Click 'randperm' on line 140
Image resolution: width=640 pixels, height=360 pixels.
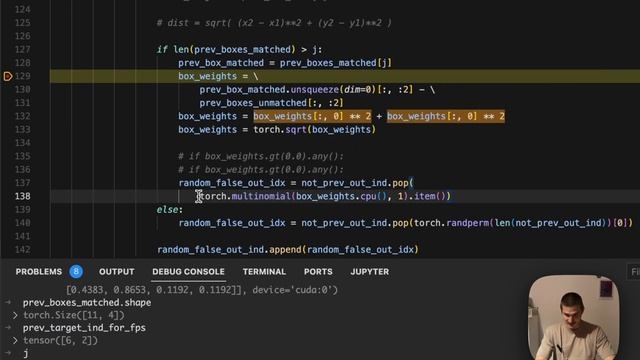468,223
